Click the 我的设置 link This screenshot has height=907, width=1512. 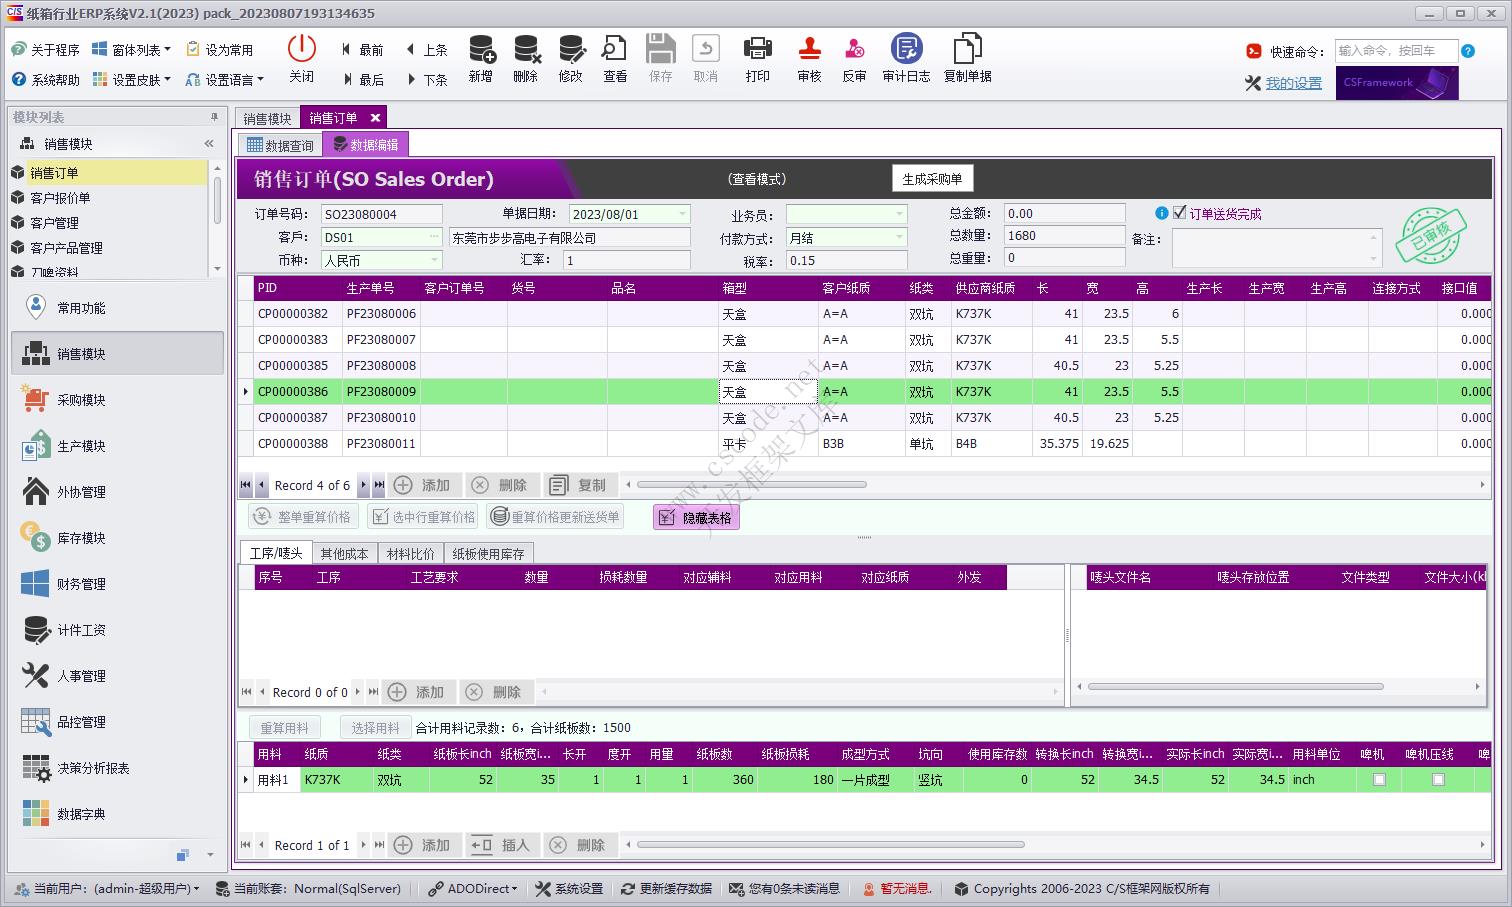coord(1293,83)
